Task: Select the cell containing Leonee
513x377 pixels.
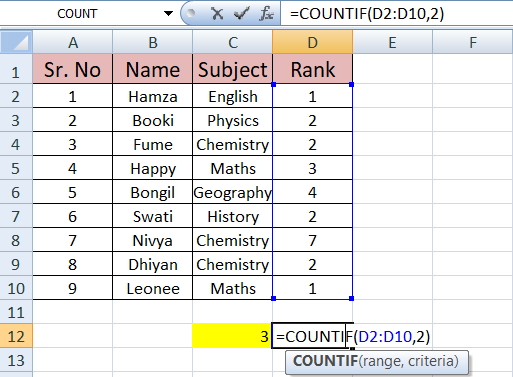Action: click(x=153, y=288)
